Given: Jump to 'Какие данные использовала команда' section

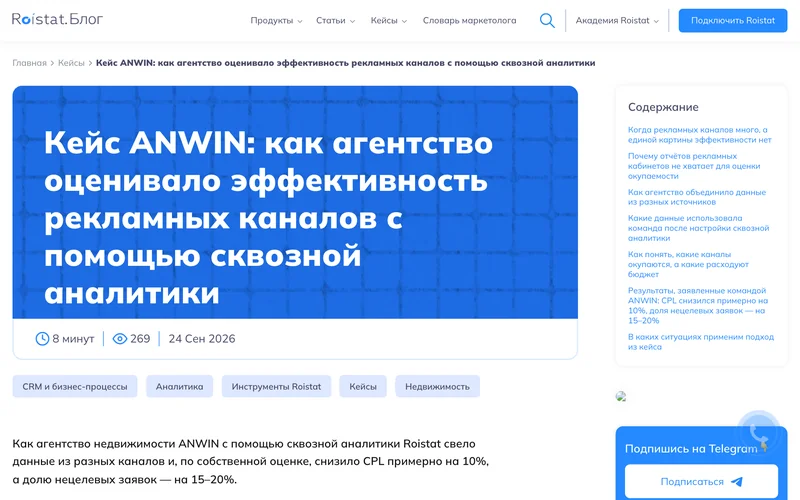Looking at the screenshot, I should [x=698, y=228].
